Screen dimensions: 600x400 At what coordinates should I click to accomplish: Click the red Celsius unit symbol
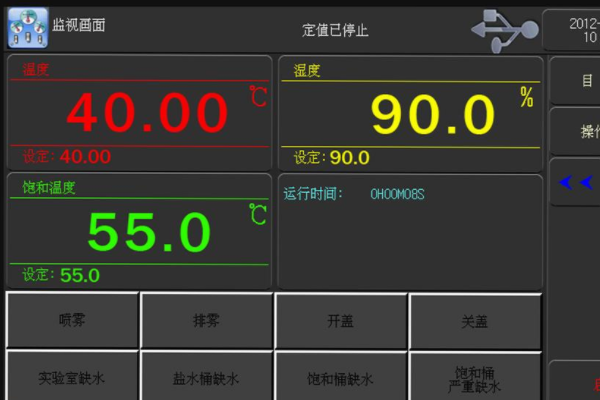(x=259, y=97)
